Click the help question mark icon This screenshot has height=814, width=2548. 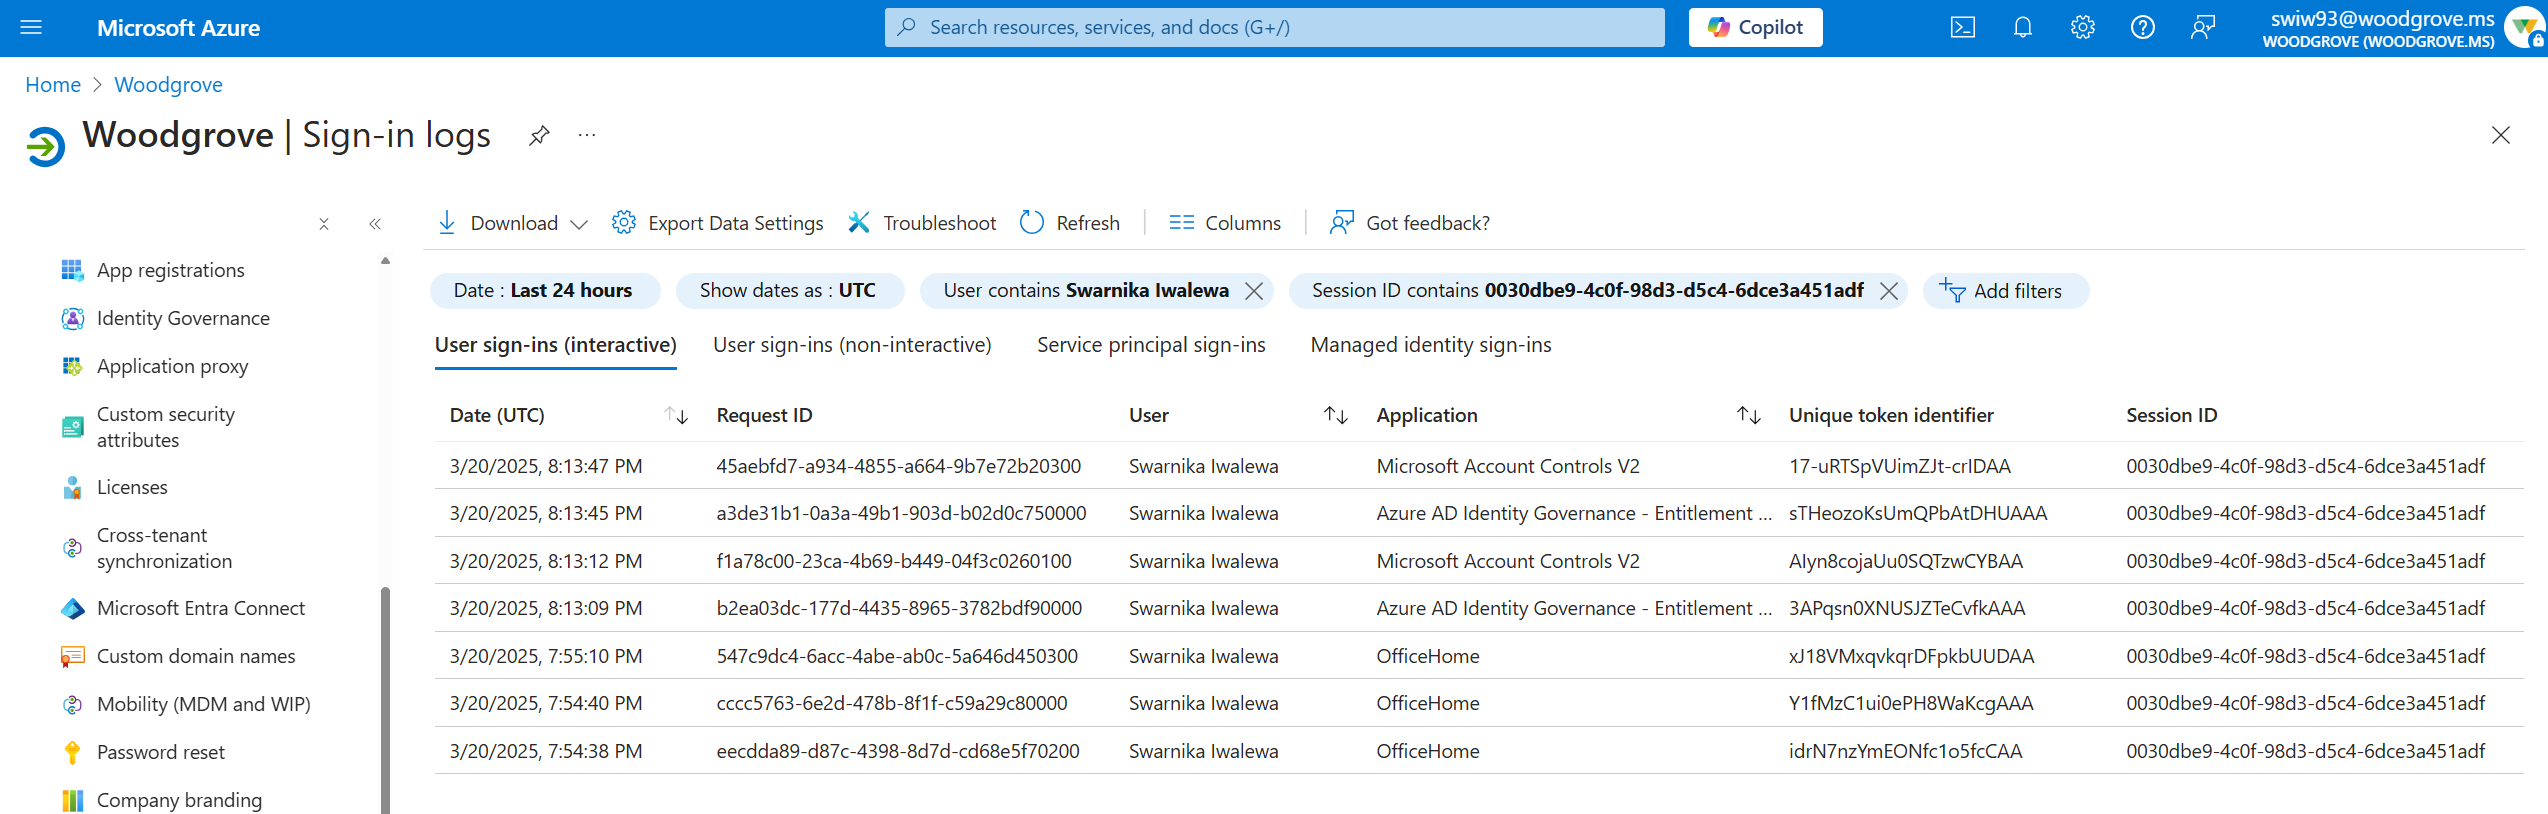click(2142, 28)
